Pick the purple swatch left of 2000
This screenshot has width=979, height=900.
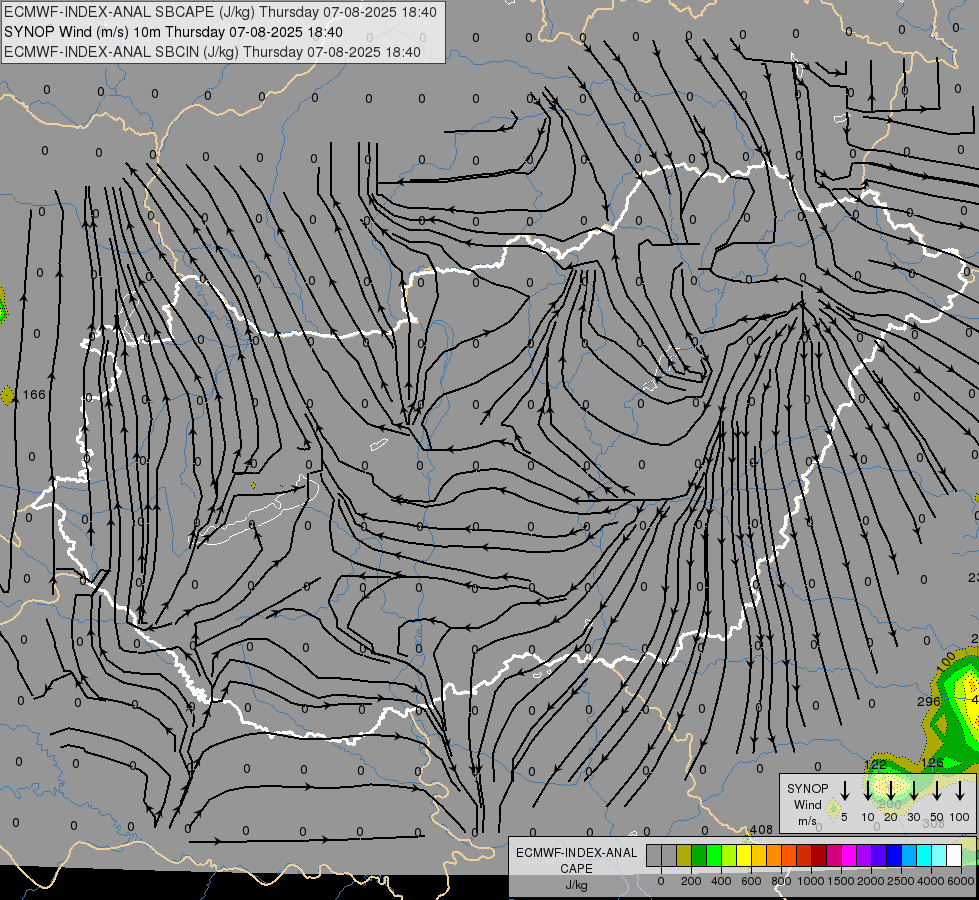(865, 855)
